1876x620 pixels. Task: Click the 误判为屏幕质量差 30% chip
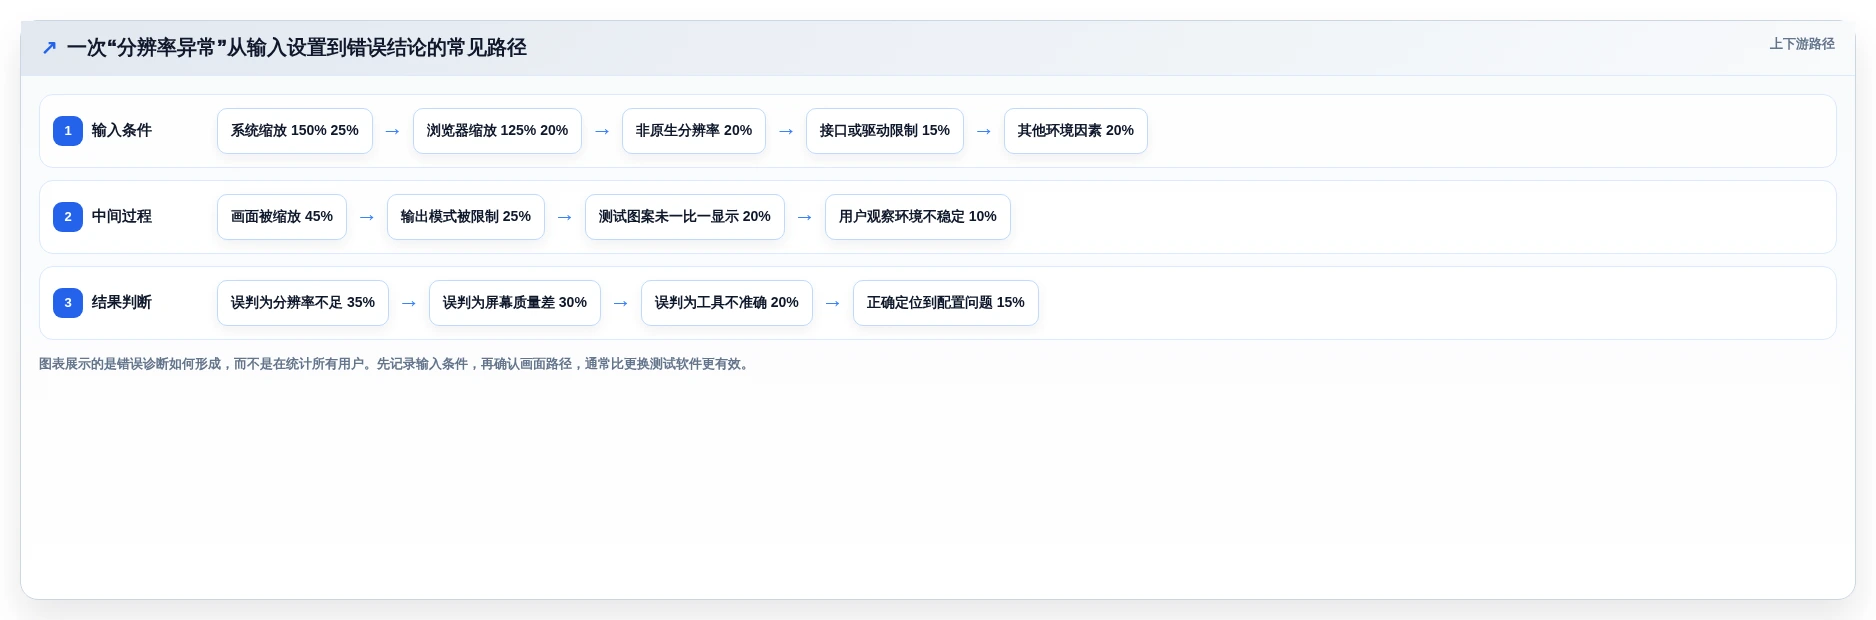(515, 303)
